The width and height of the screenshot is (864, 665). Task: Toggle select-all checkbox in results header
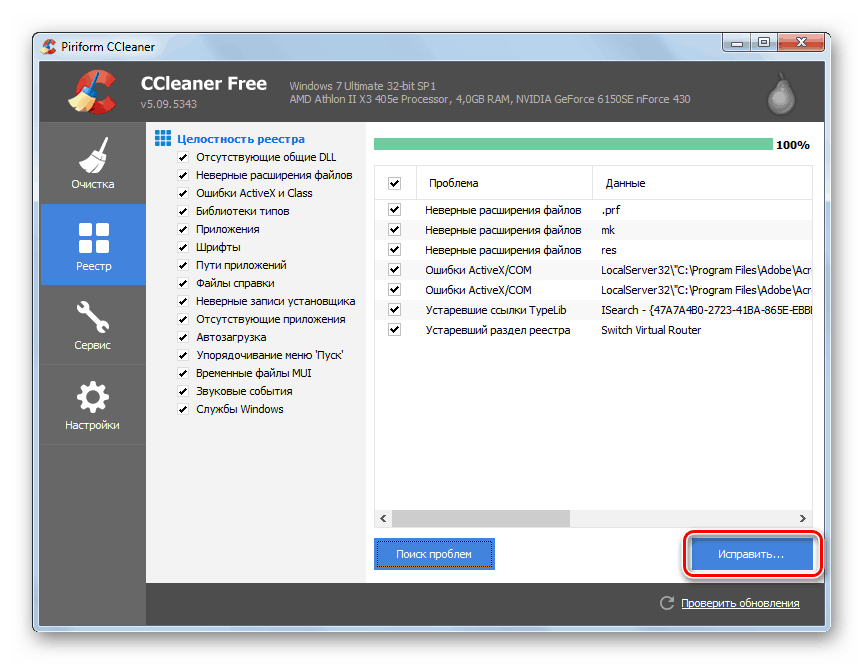pos(395,183)
